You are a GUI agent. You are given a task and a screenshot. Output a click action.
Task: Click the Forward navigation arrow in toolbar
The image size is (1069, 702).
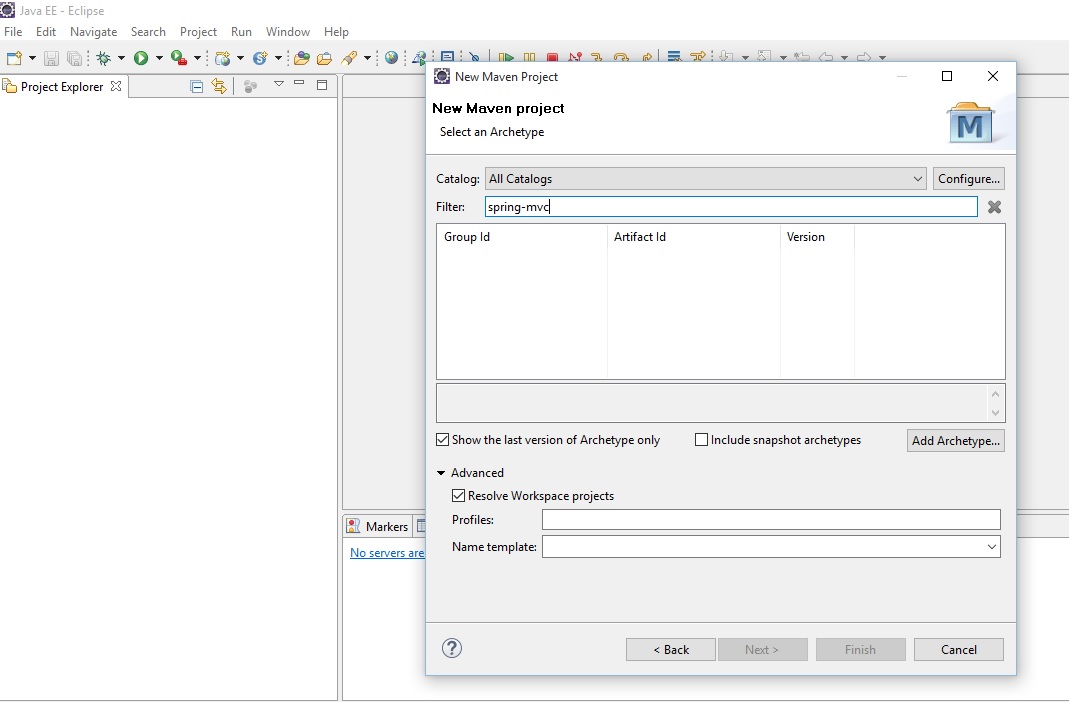[x=864, y=57]
